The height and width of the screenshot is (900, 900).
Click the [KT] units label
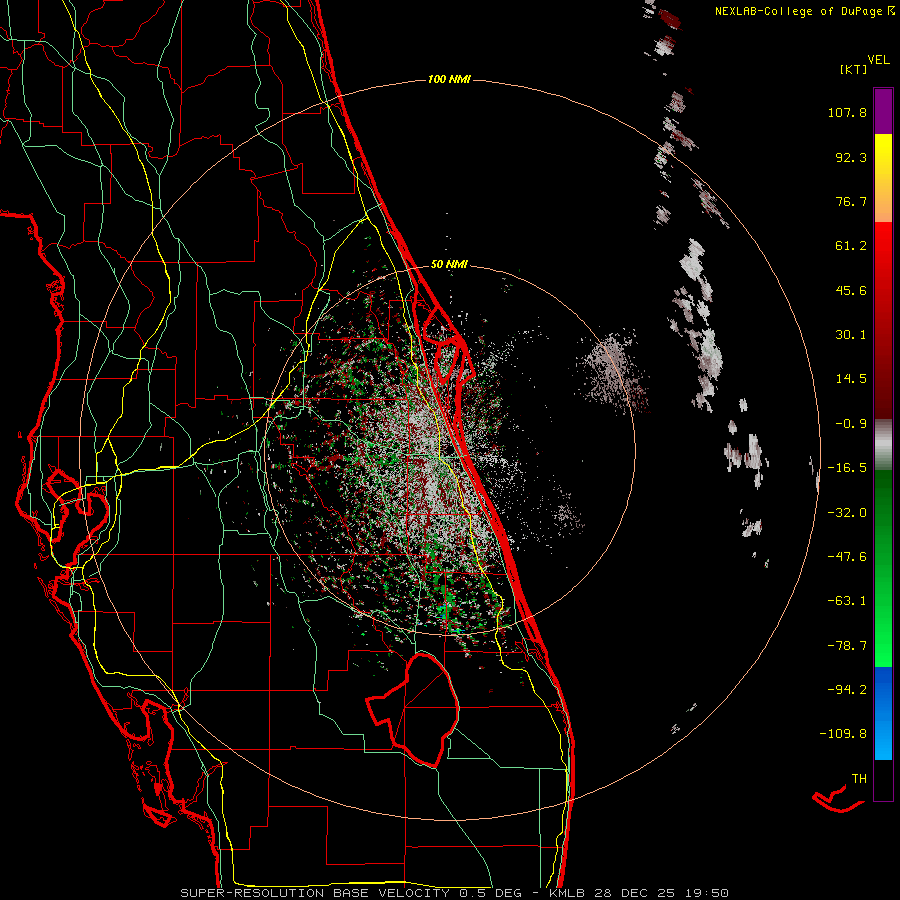(854, 69)
